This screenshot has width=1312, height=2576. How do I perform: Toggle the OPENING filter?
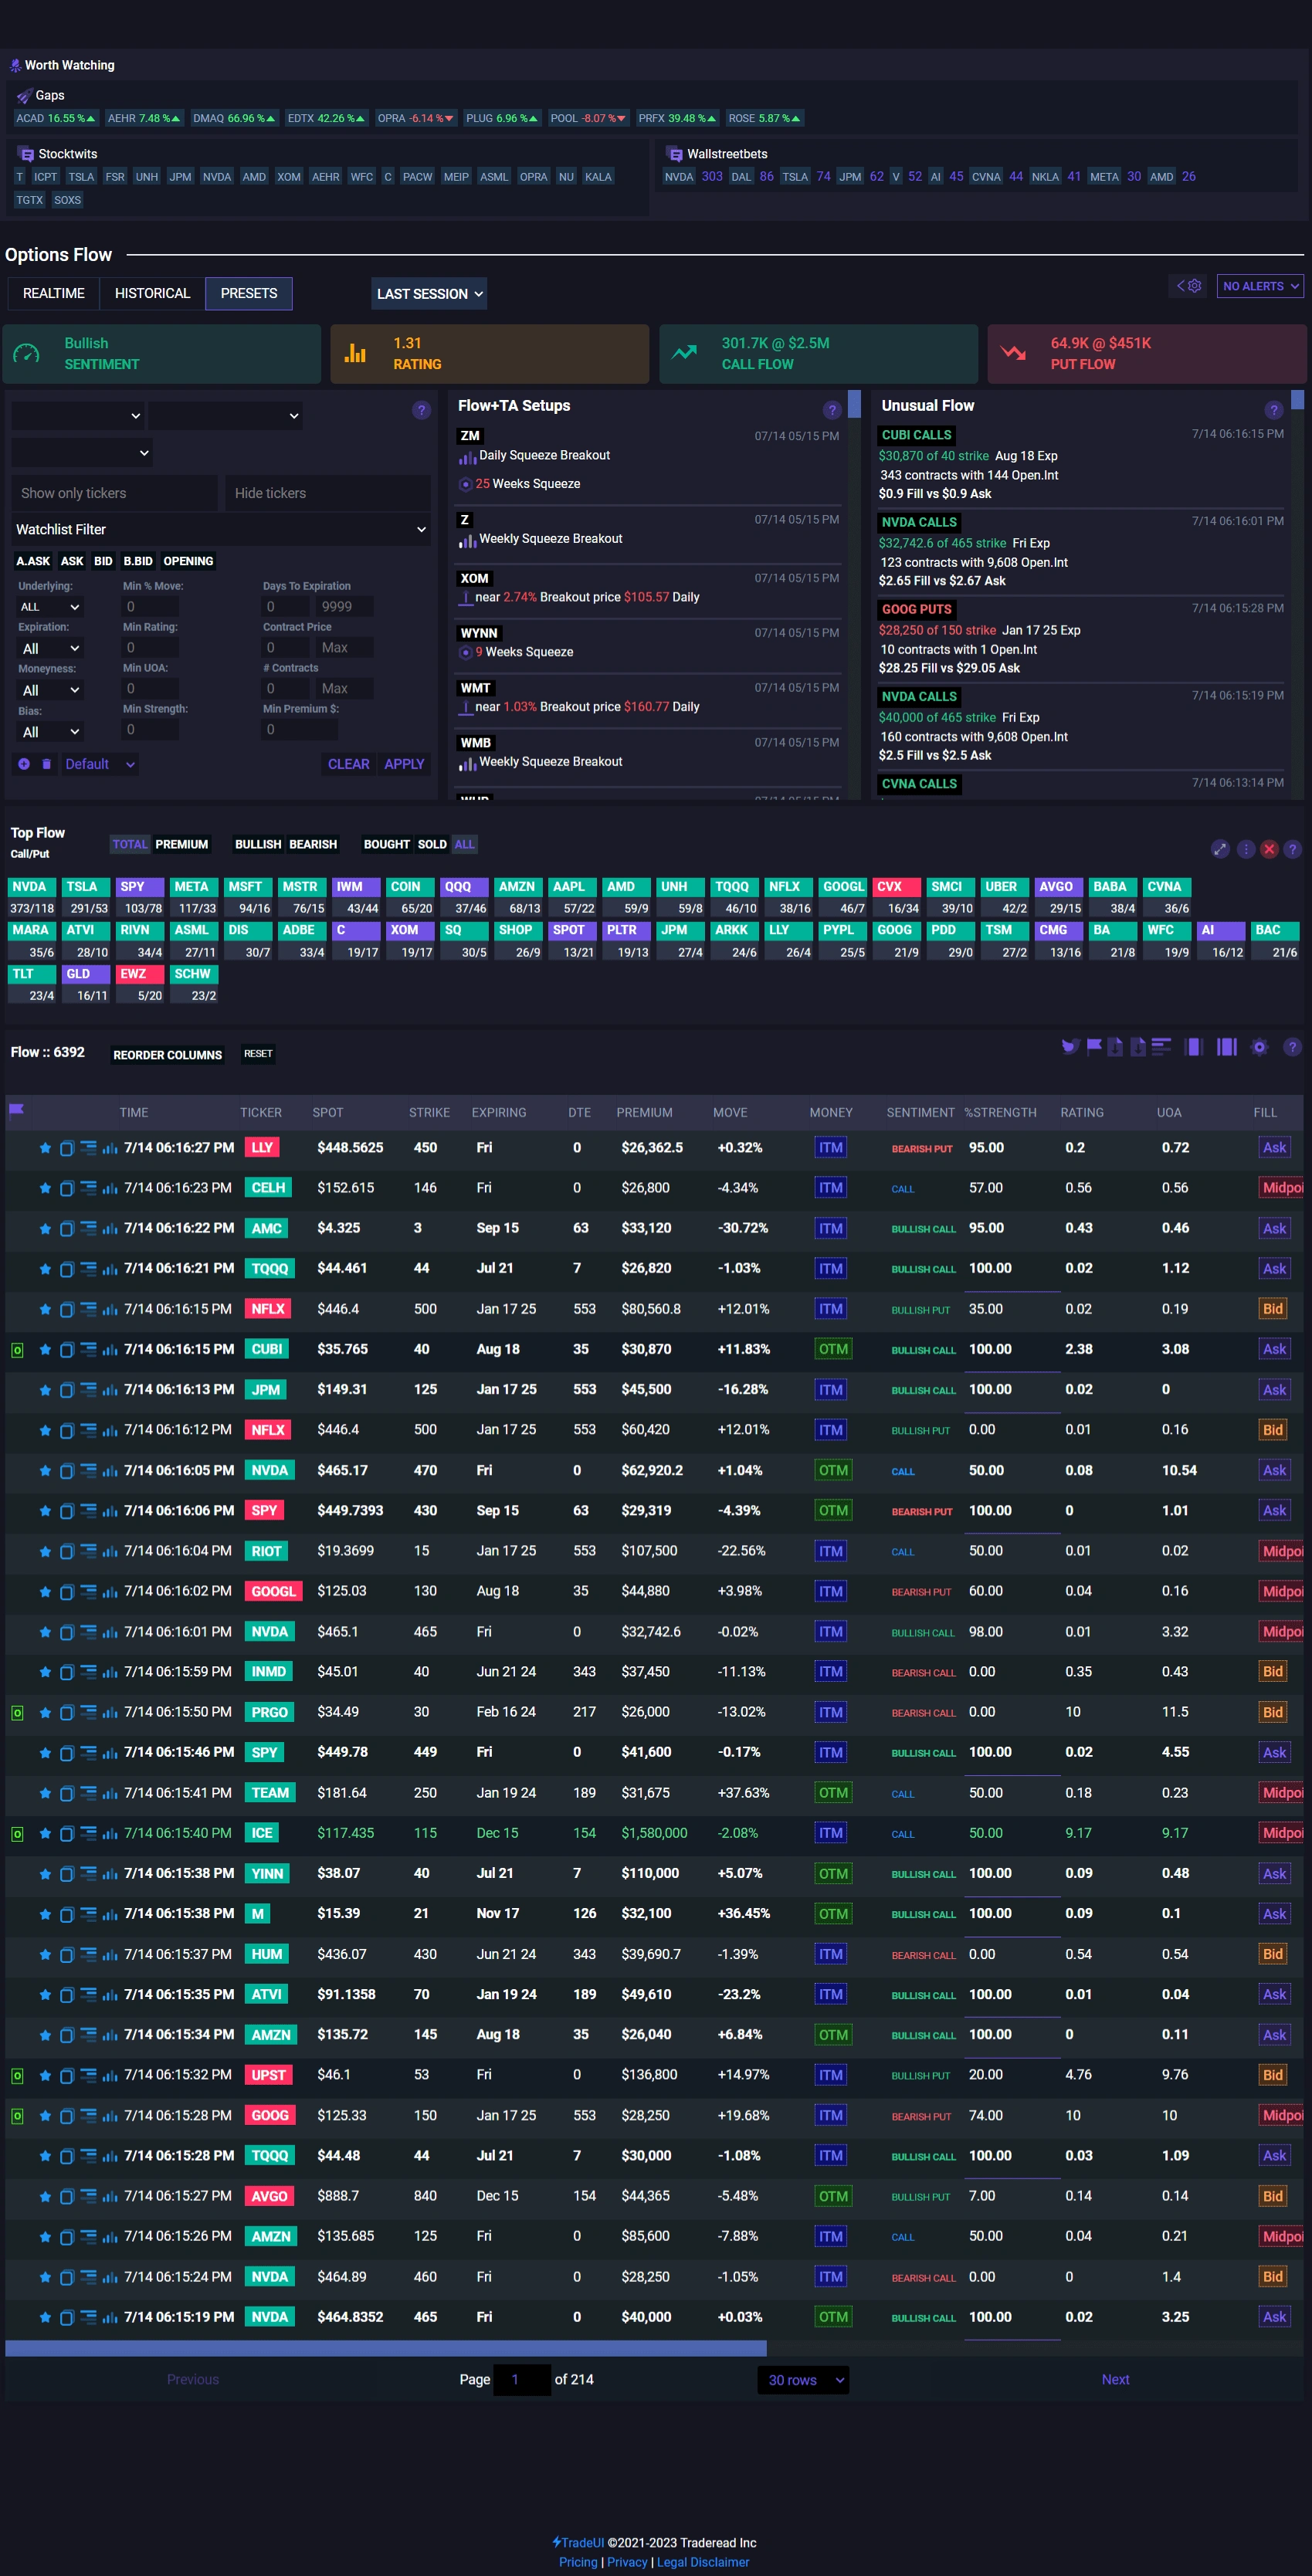pos(188,561)
